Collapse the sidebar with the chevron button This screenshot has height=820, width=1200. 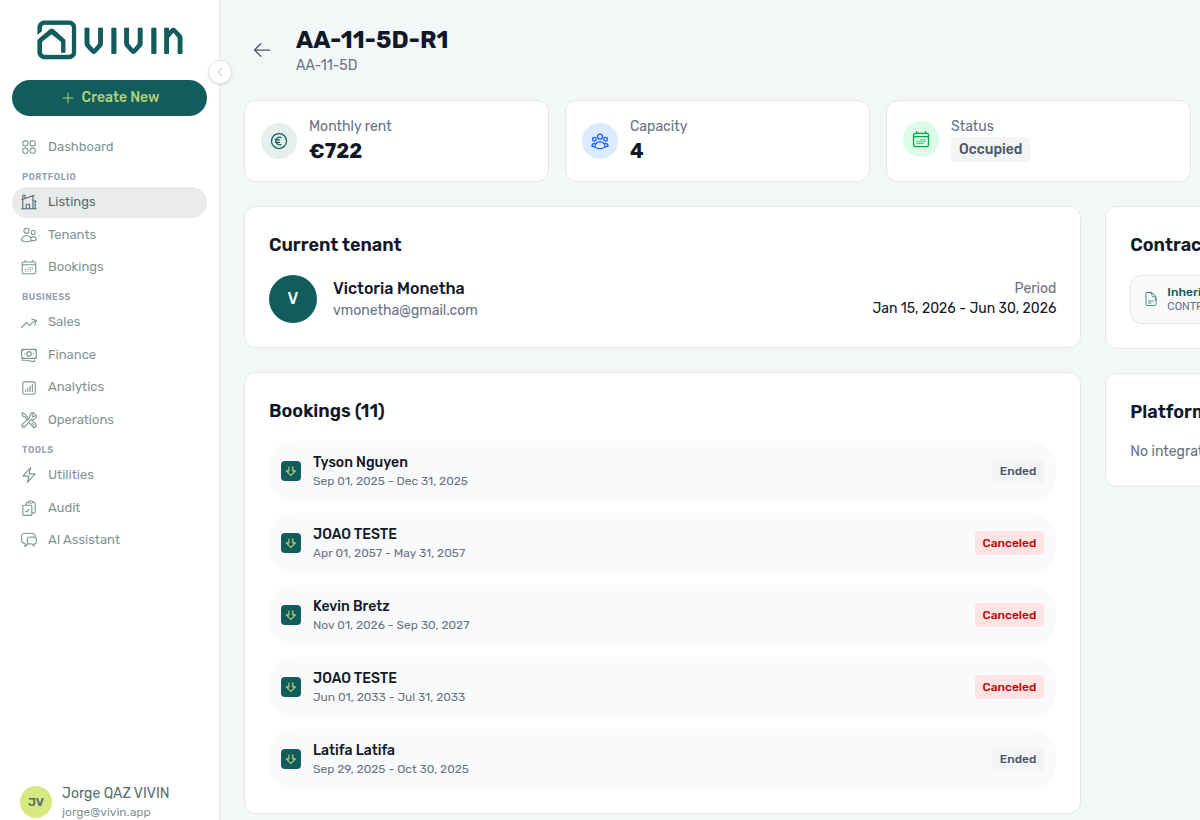220,72
